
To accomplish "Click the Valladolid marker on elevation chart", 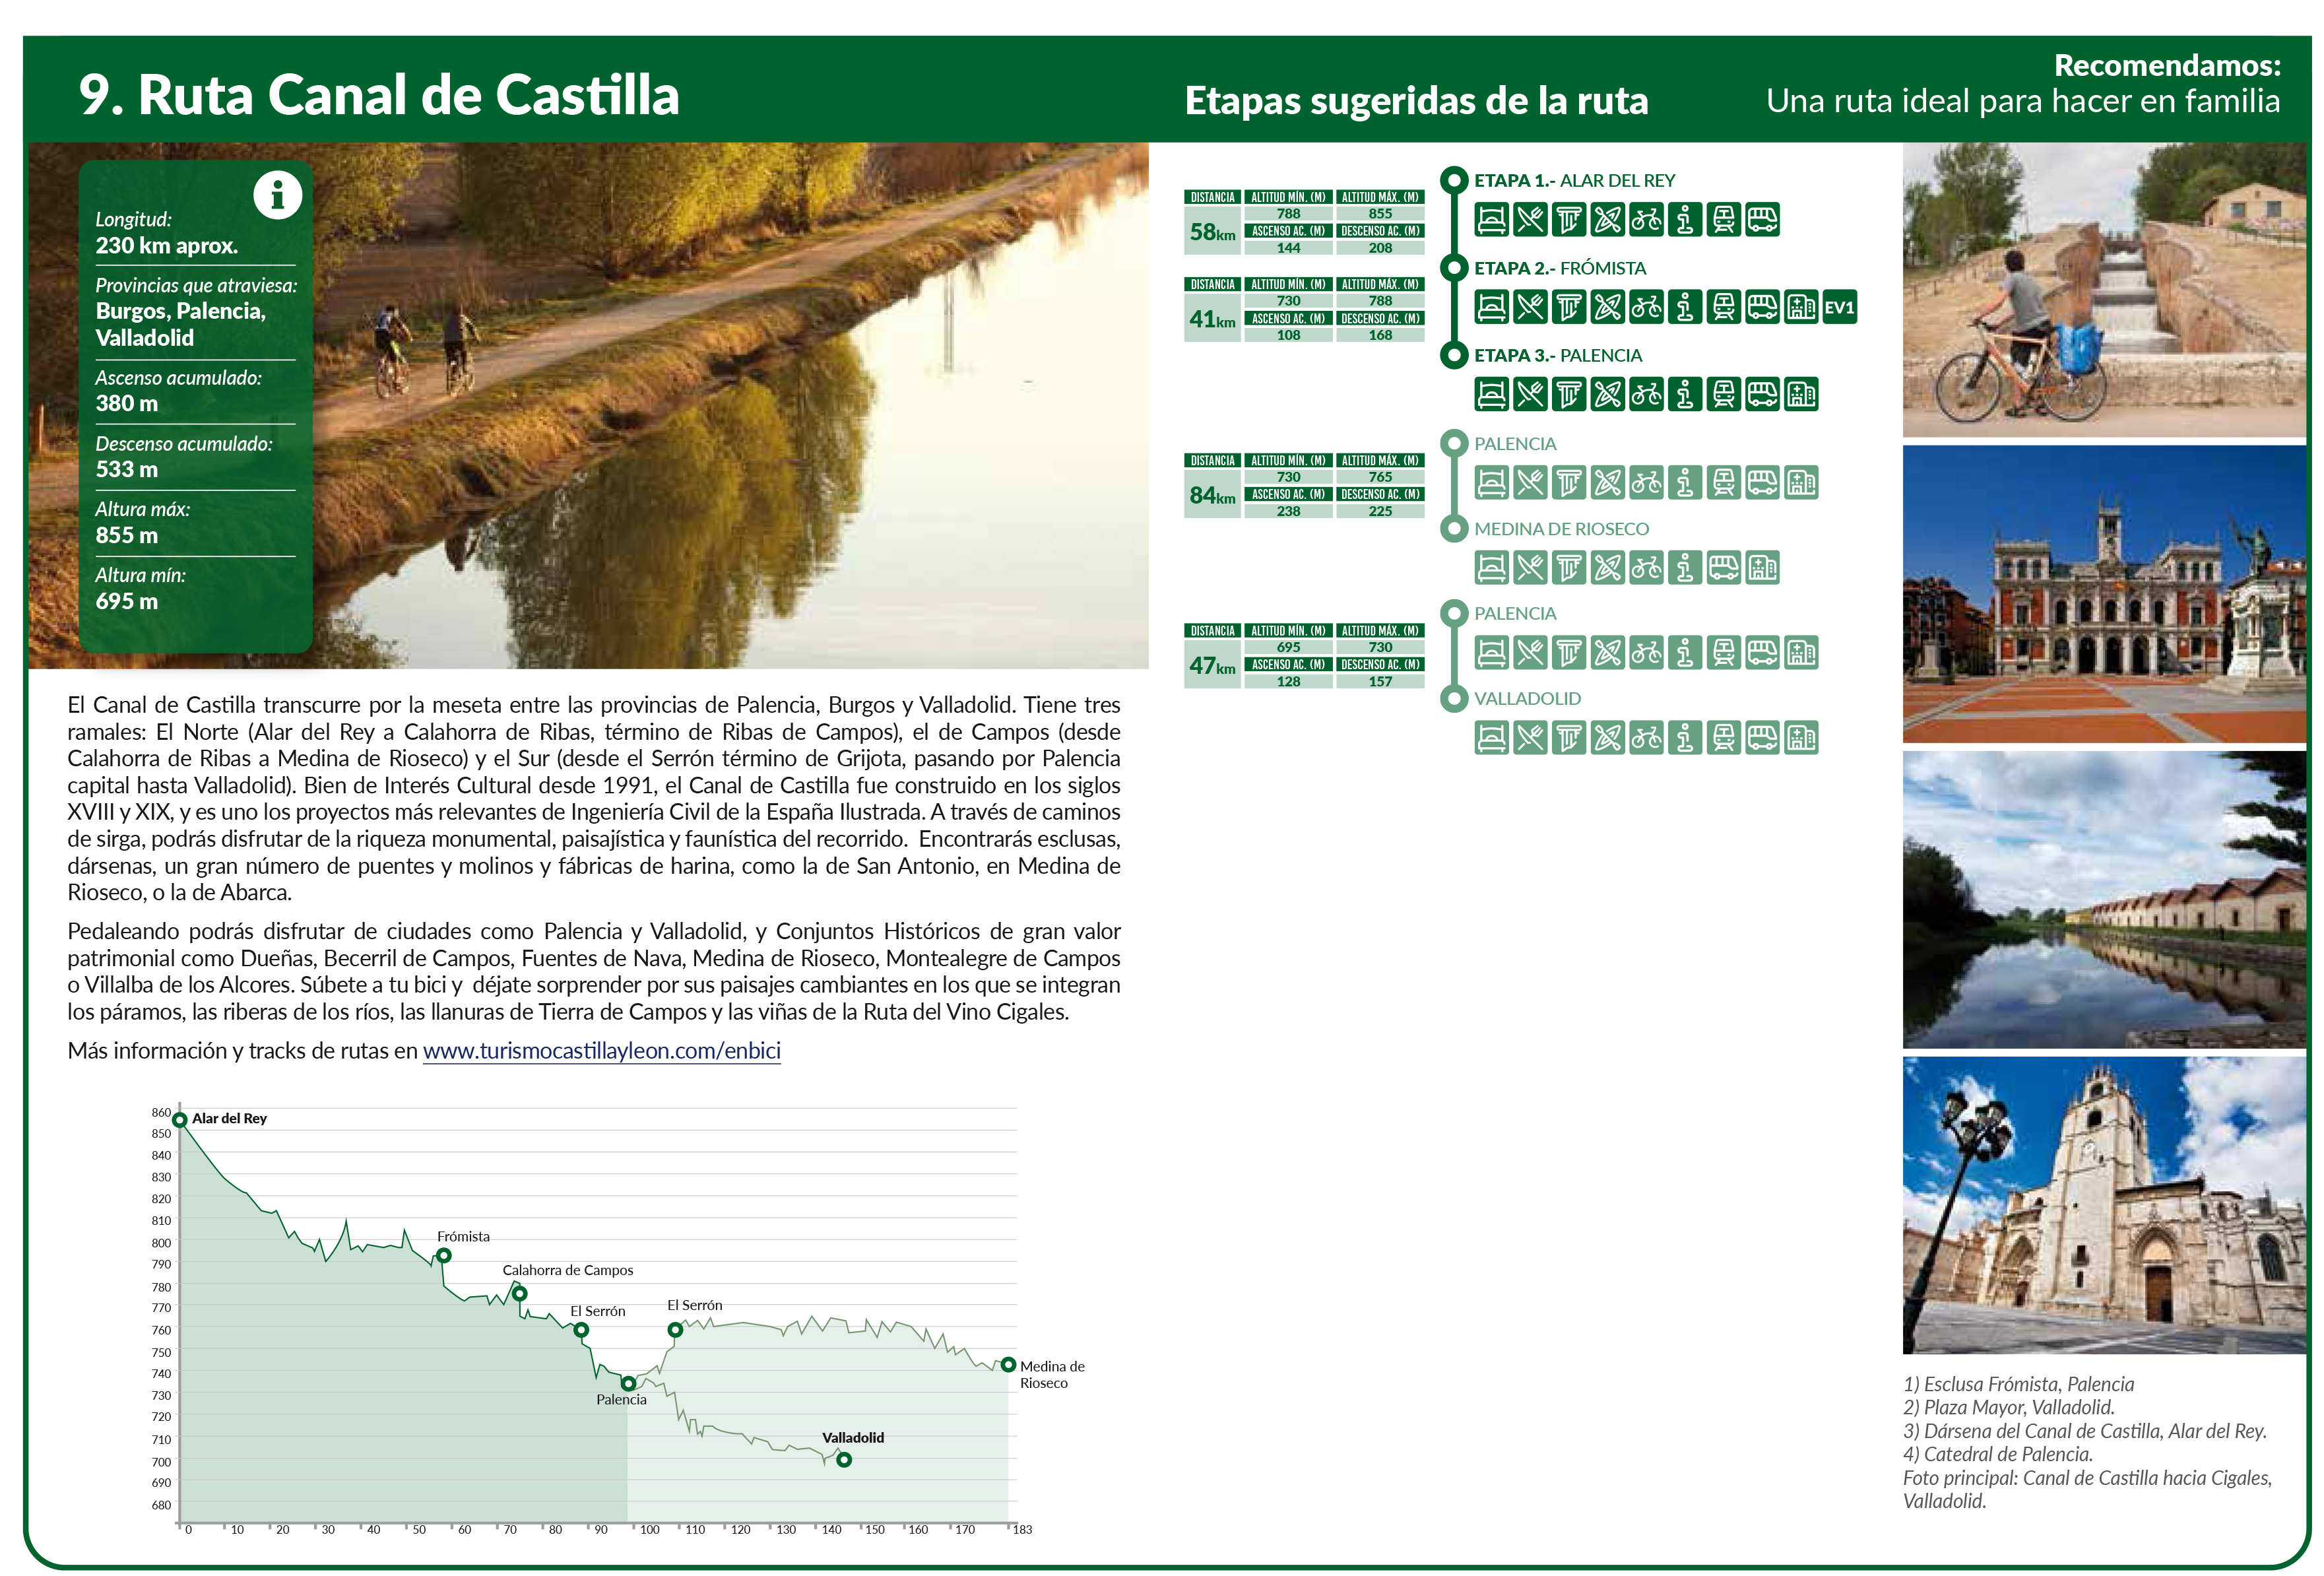I will [844, 1459].
